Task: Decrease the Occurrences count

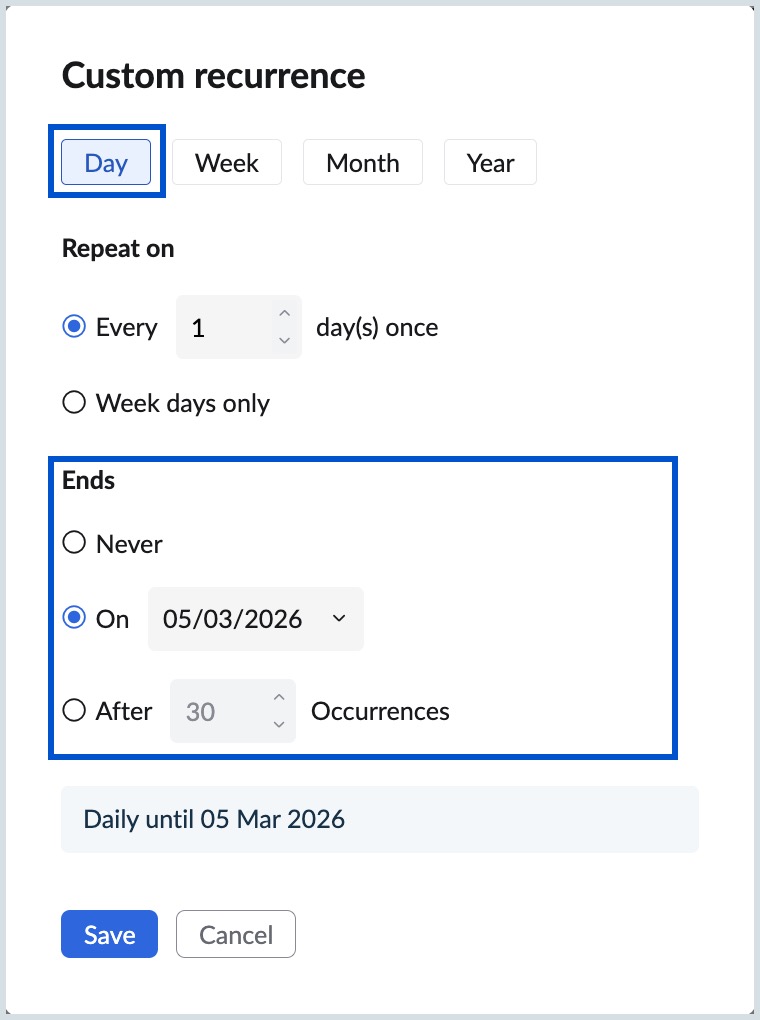Action: coord(279,724)
